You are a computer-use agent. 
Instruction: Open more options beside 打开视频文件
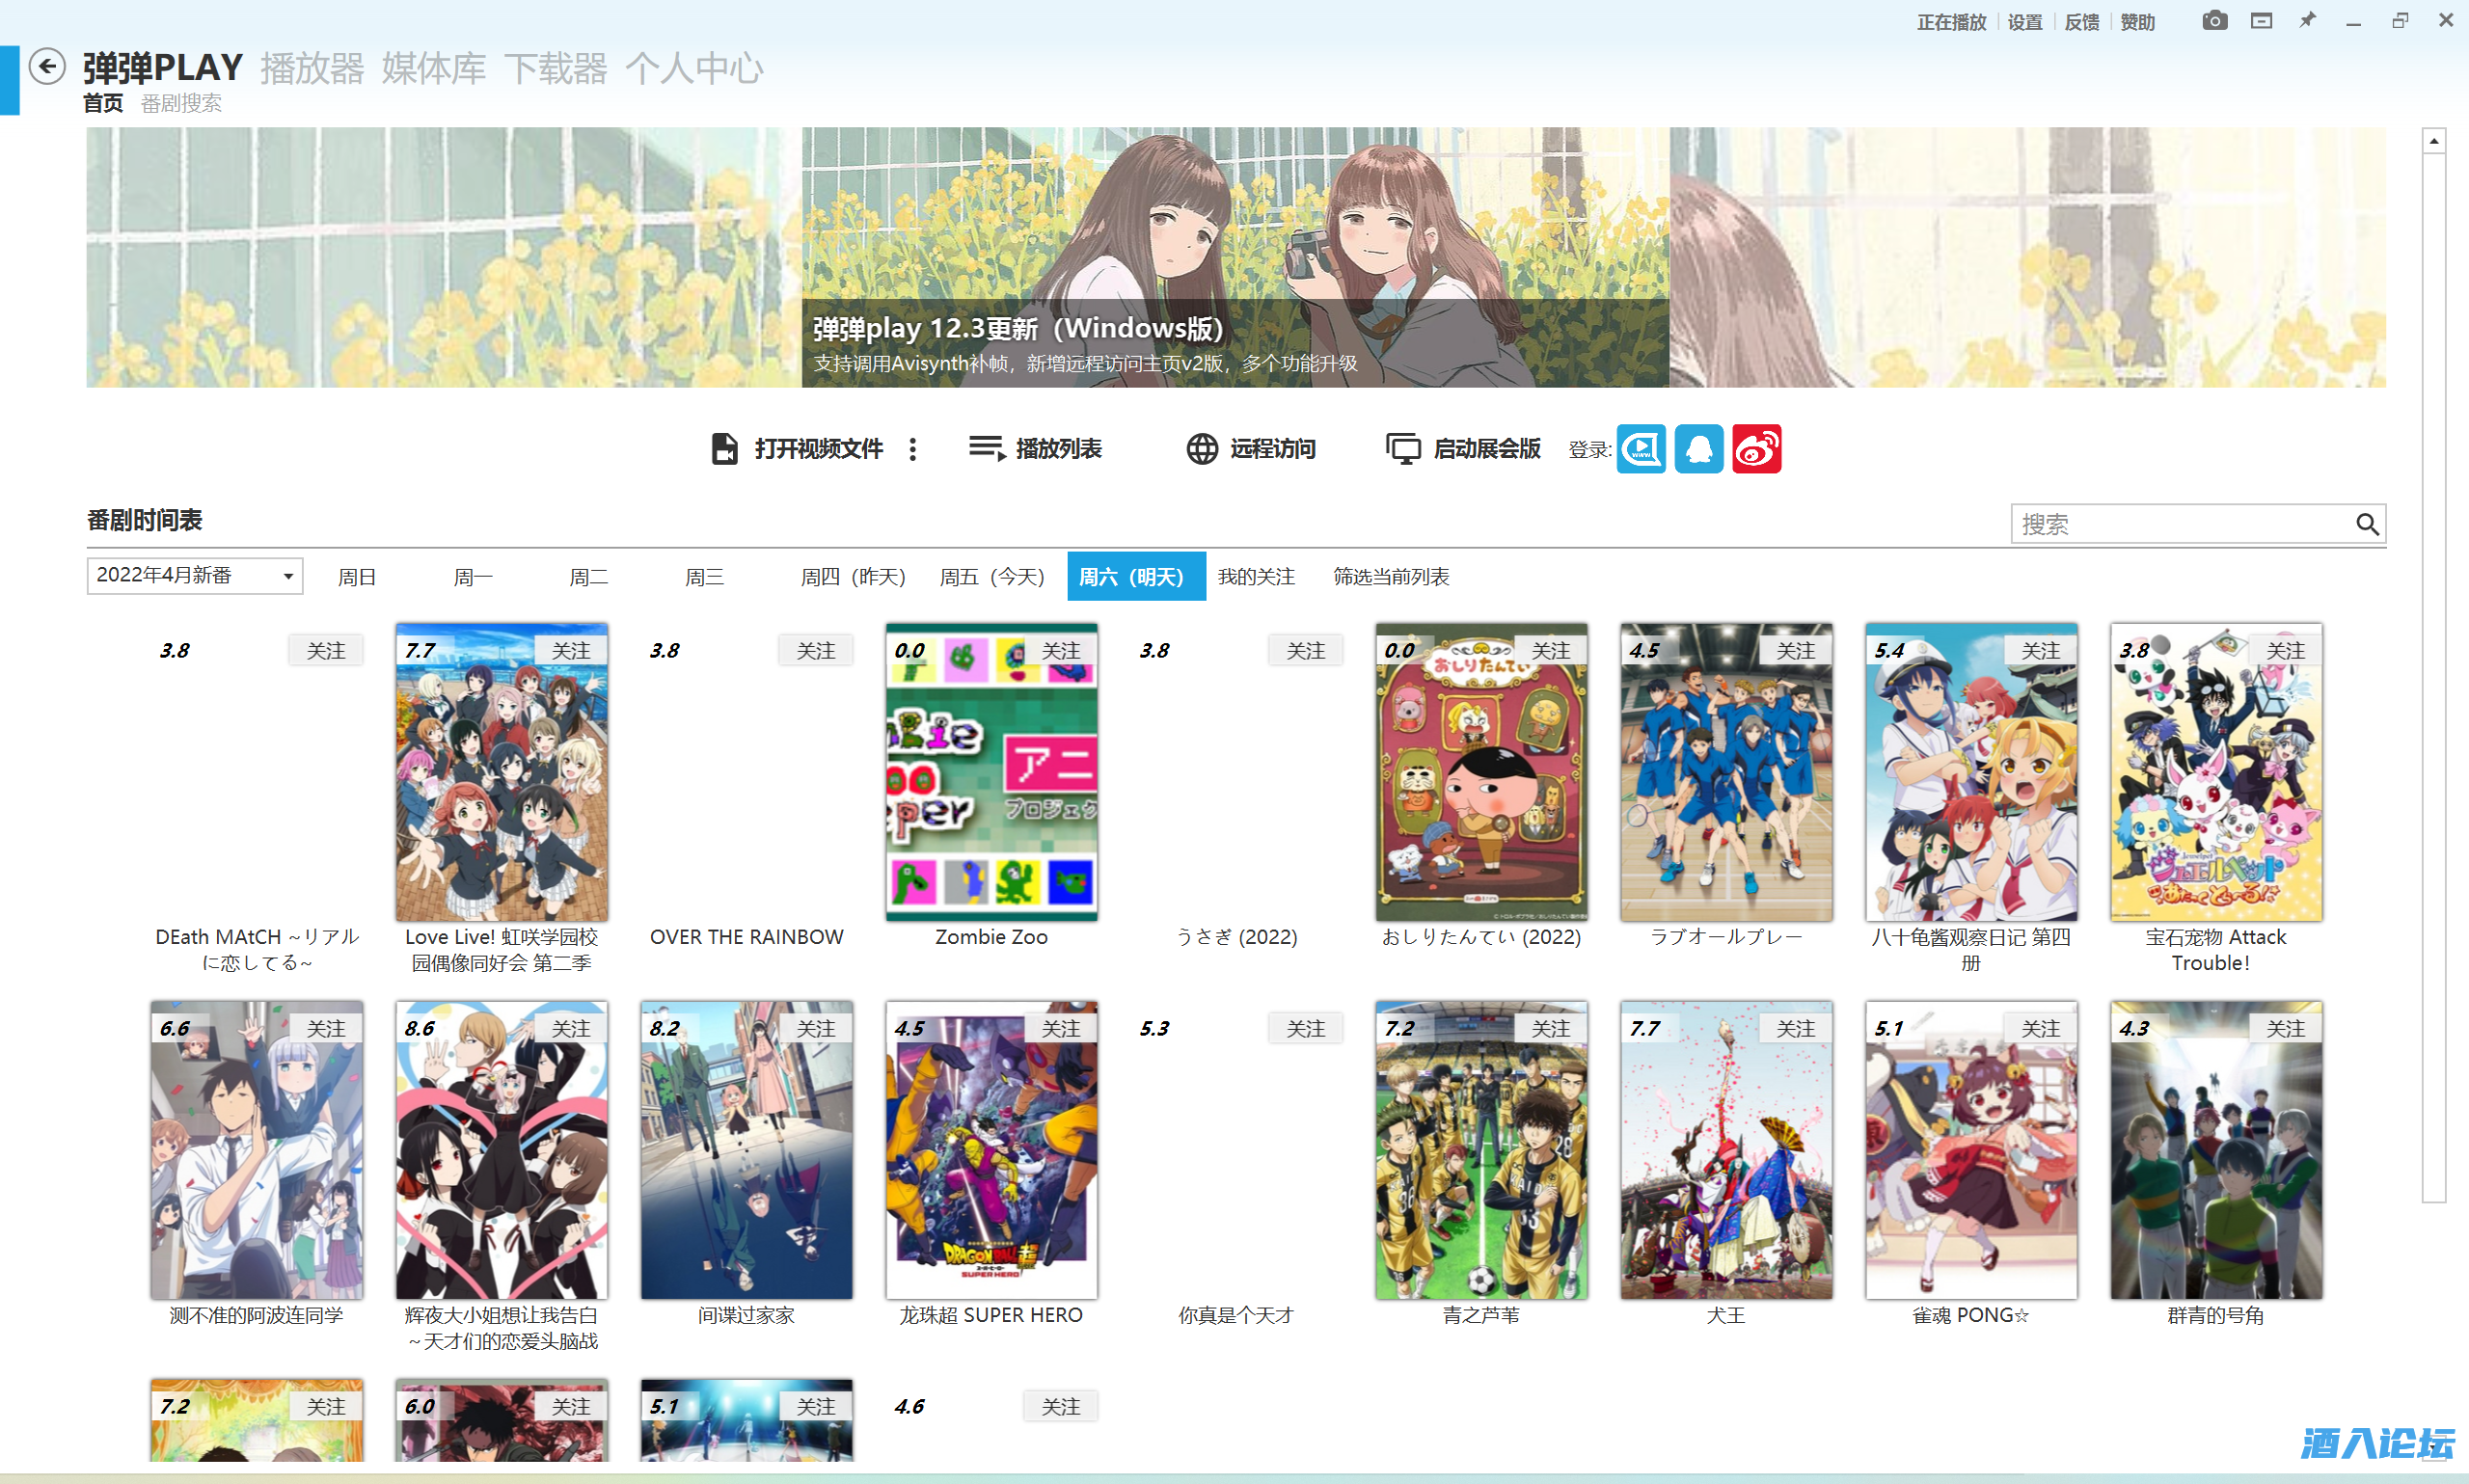point(912,449)
